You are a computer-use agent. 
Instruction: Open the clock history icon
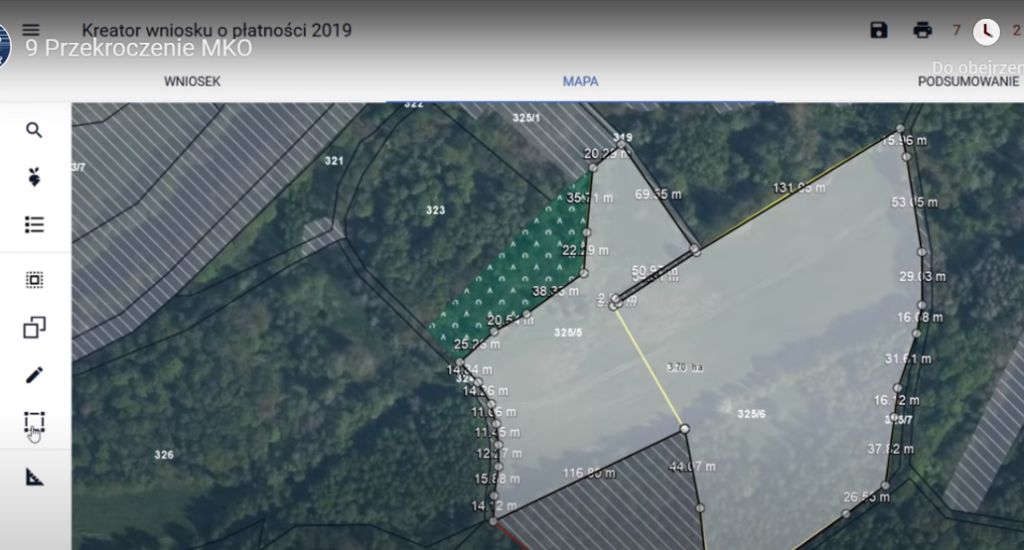(986, 31)
